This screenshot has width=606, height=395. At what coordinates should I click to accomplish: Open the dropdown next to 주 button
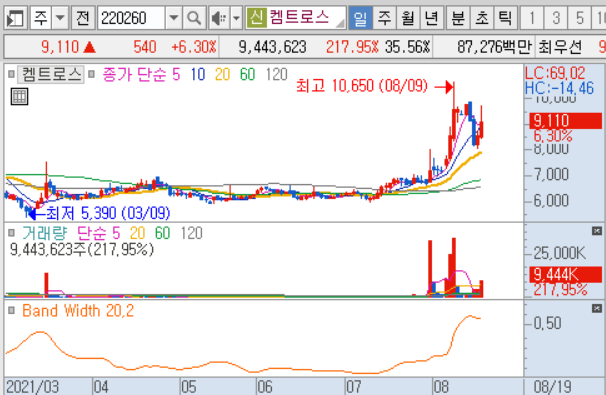tap(60, 18)
